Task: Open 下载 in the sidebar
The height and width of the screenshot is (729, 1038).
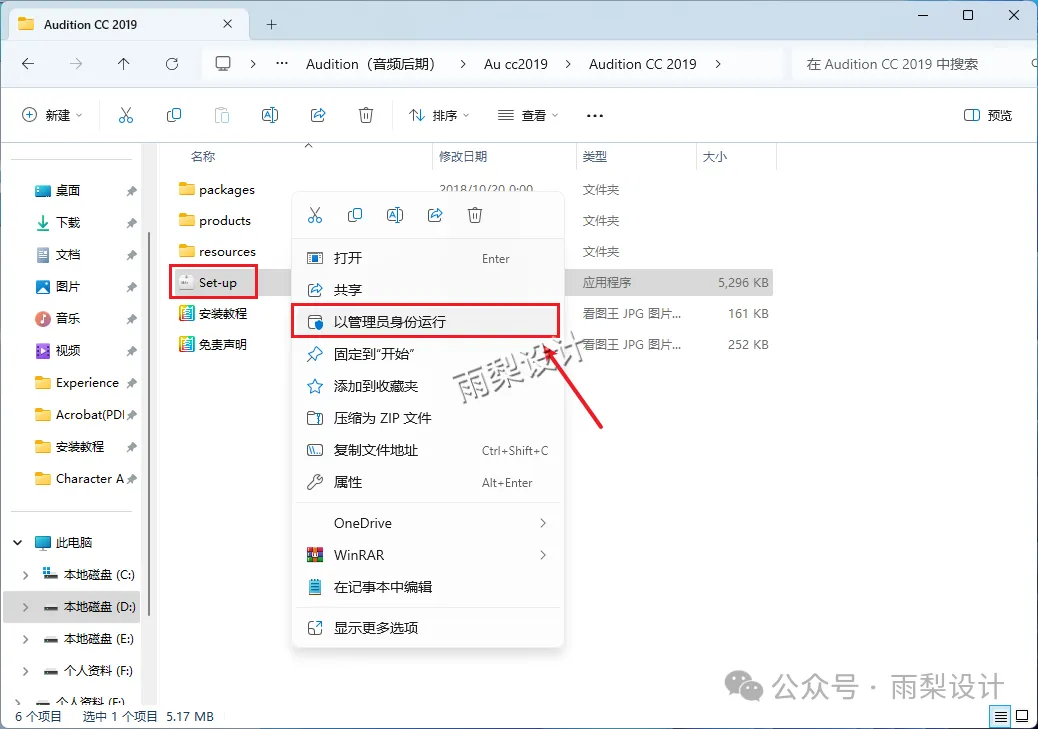Action: [57, 222]
